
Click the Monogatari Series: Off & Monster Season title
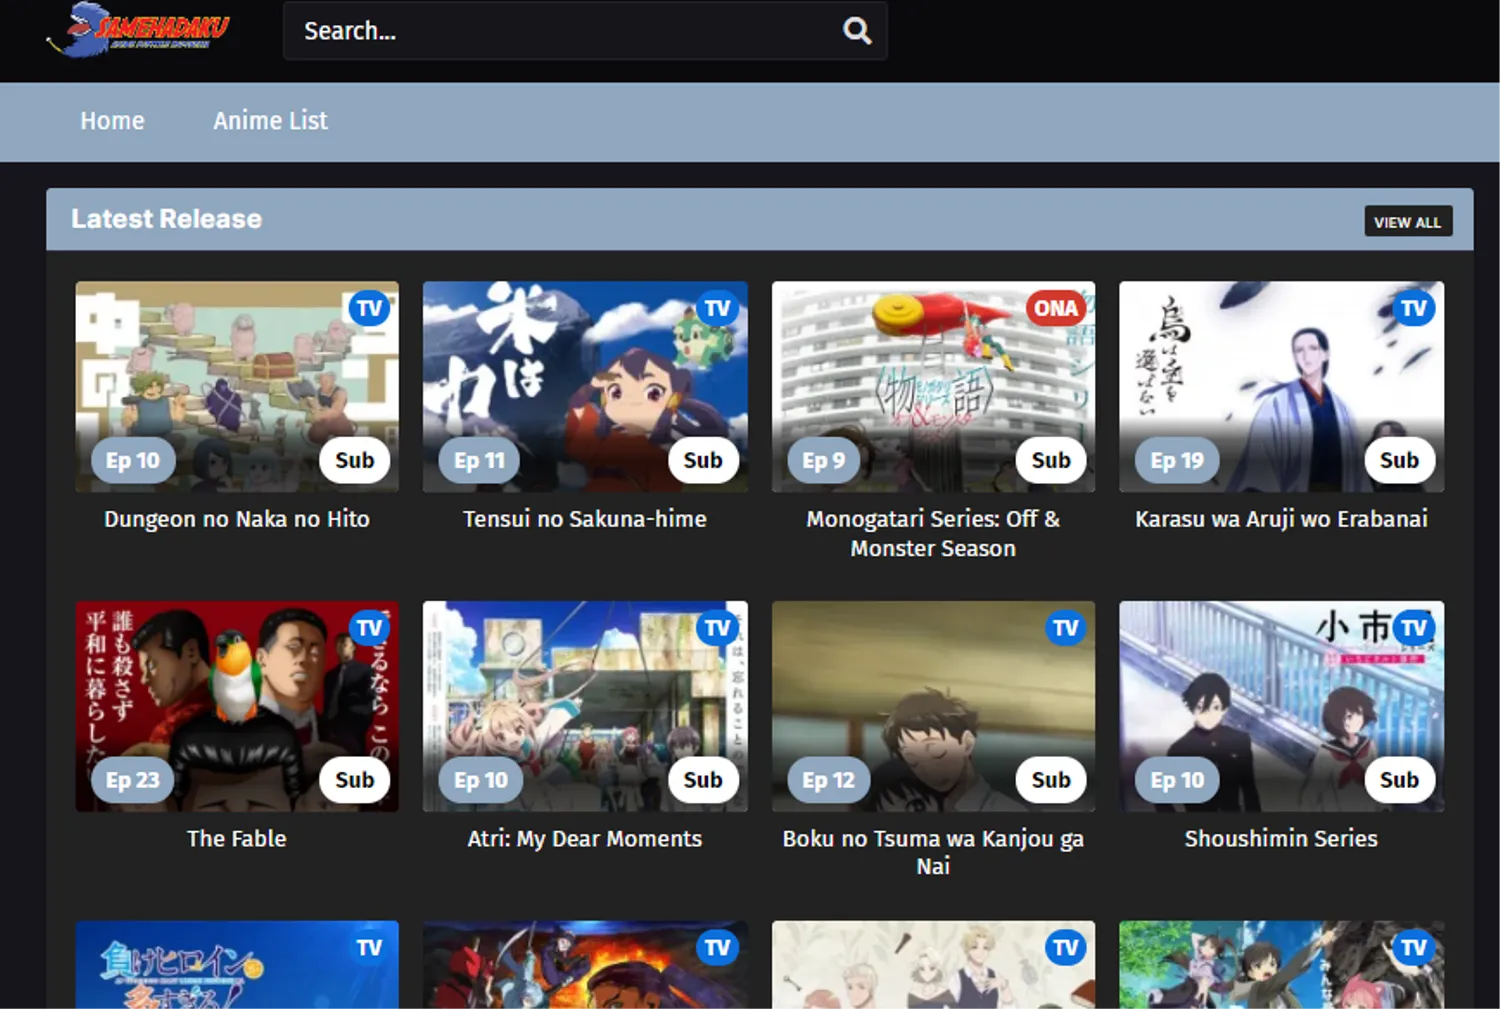pos(933,534)
